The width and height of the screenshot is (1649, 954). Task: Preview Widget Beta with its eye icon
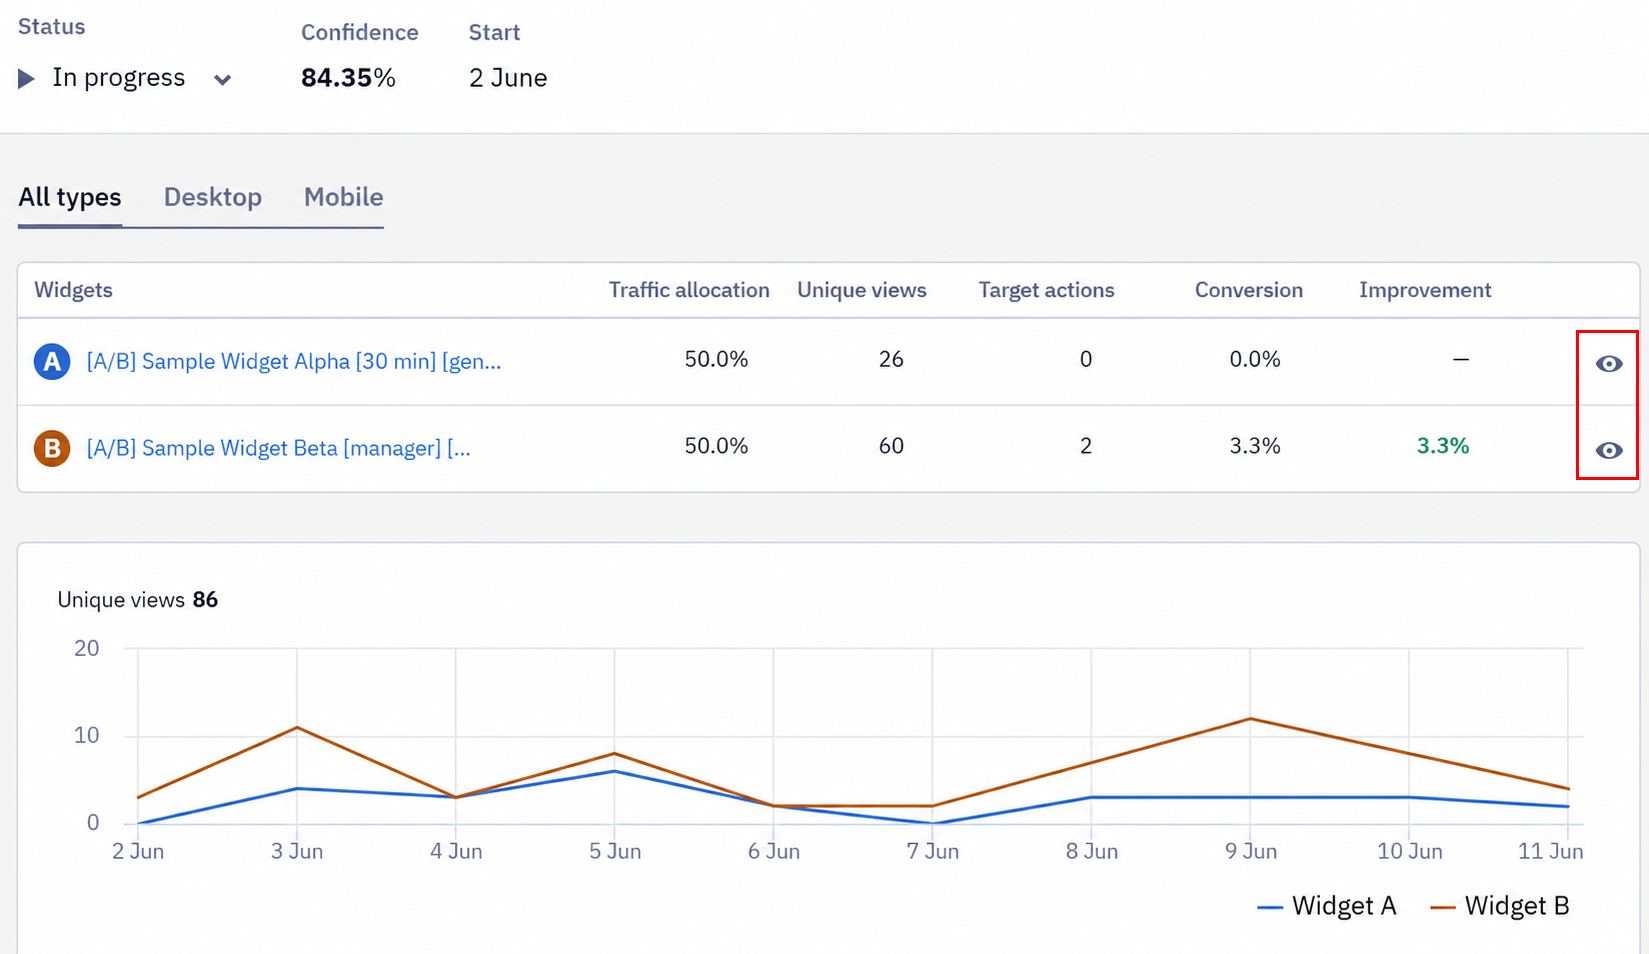point(1608,451)
